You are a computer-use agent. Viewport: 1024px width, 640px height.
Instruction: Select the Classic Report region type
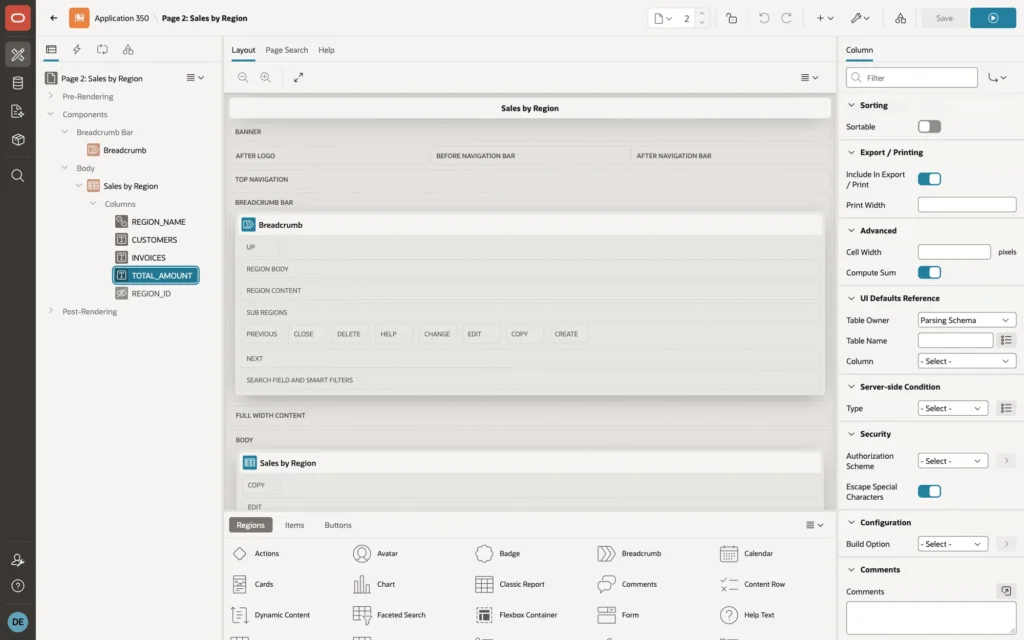(x=510, y=584)
